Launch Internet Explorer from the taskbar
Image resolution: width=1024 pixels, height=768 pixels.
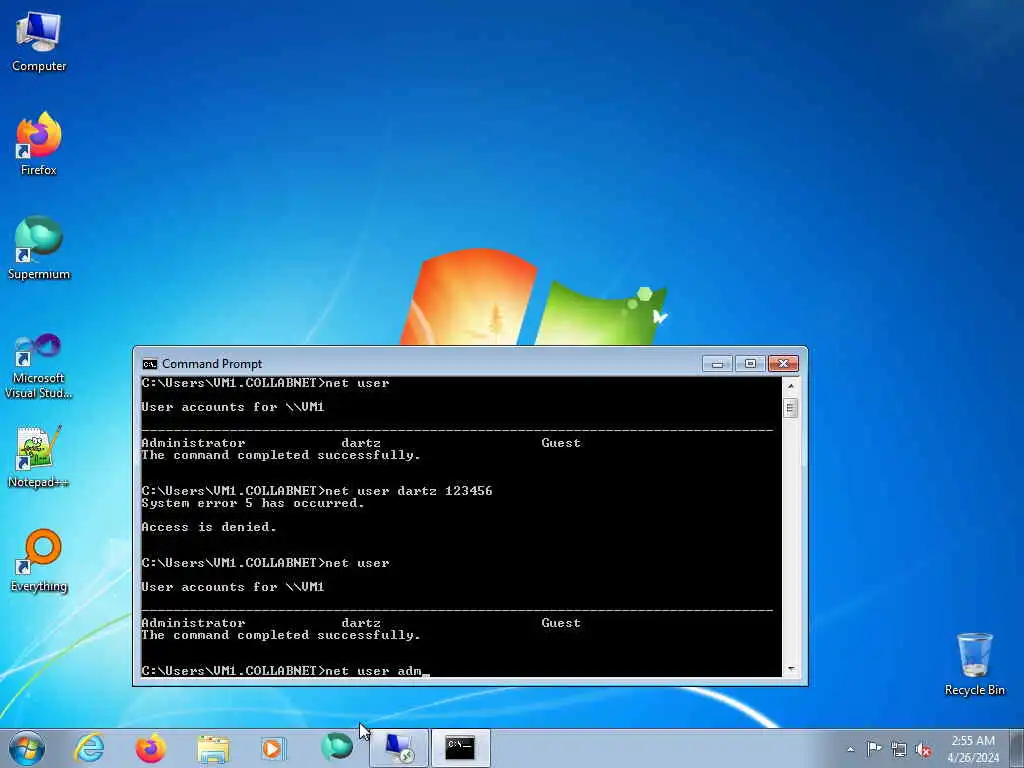pos(89,748)
